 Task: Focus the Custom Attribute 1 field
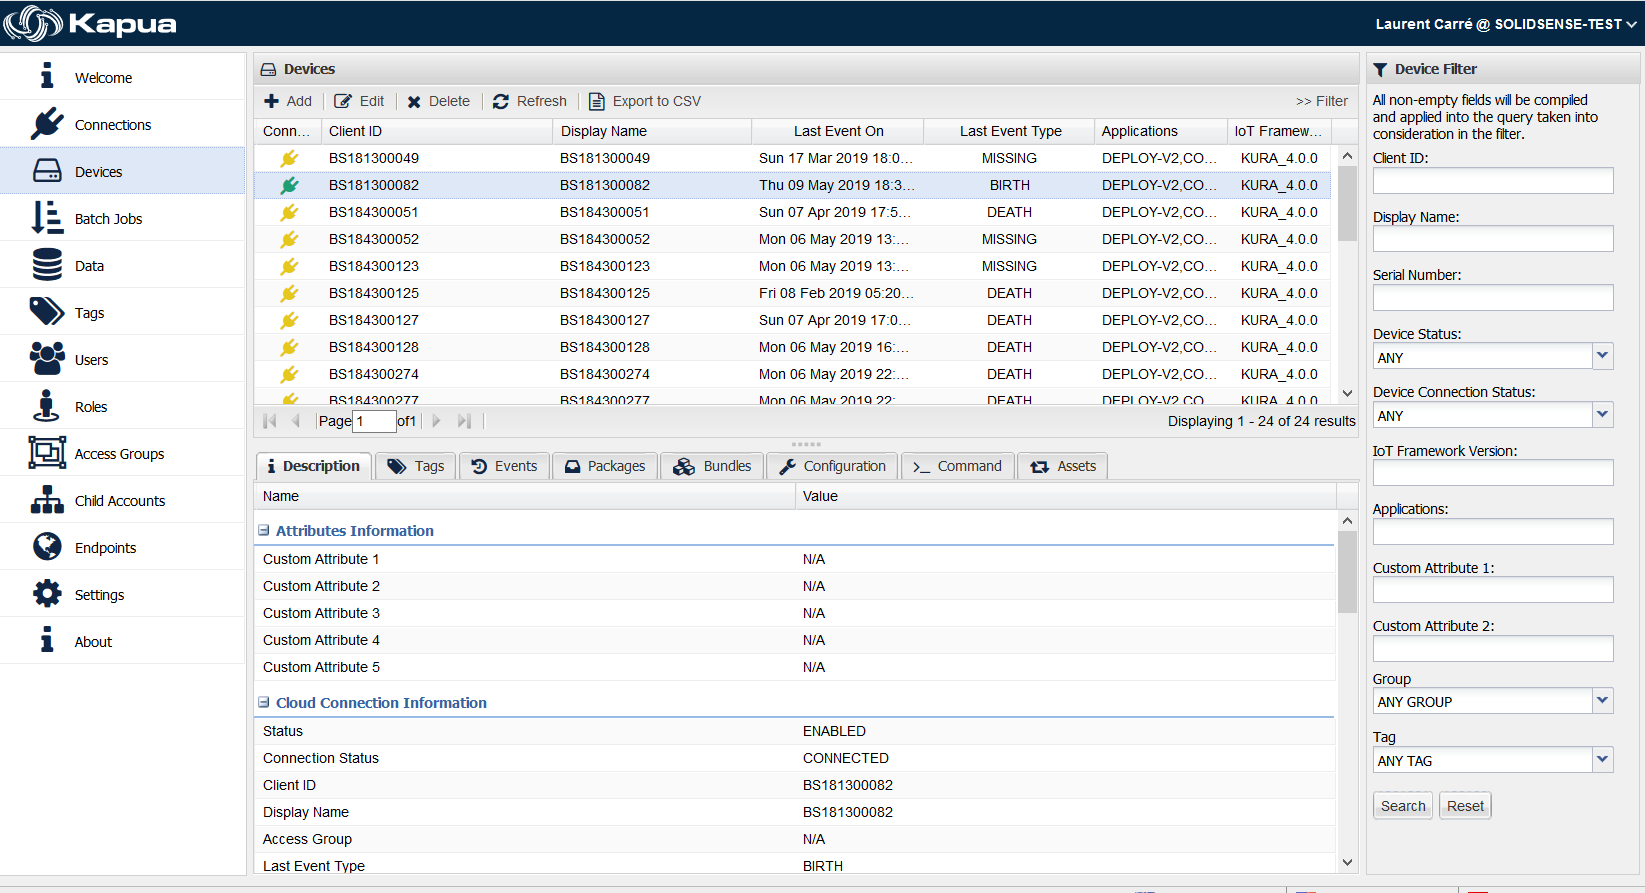[1493, 589]
